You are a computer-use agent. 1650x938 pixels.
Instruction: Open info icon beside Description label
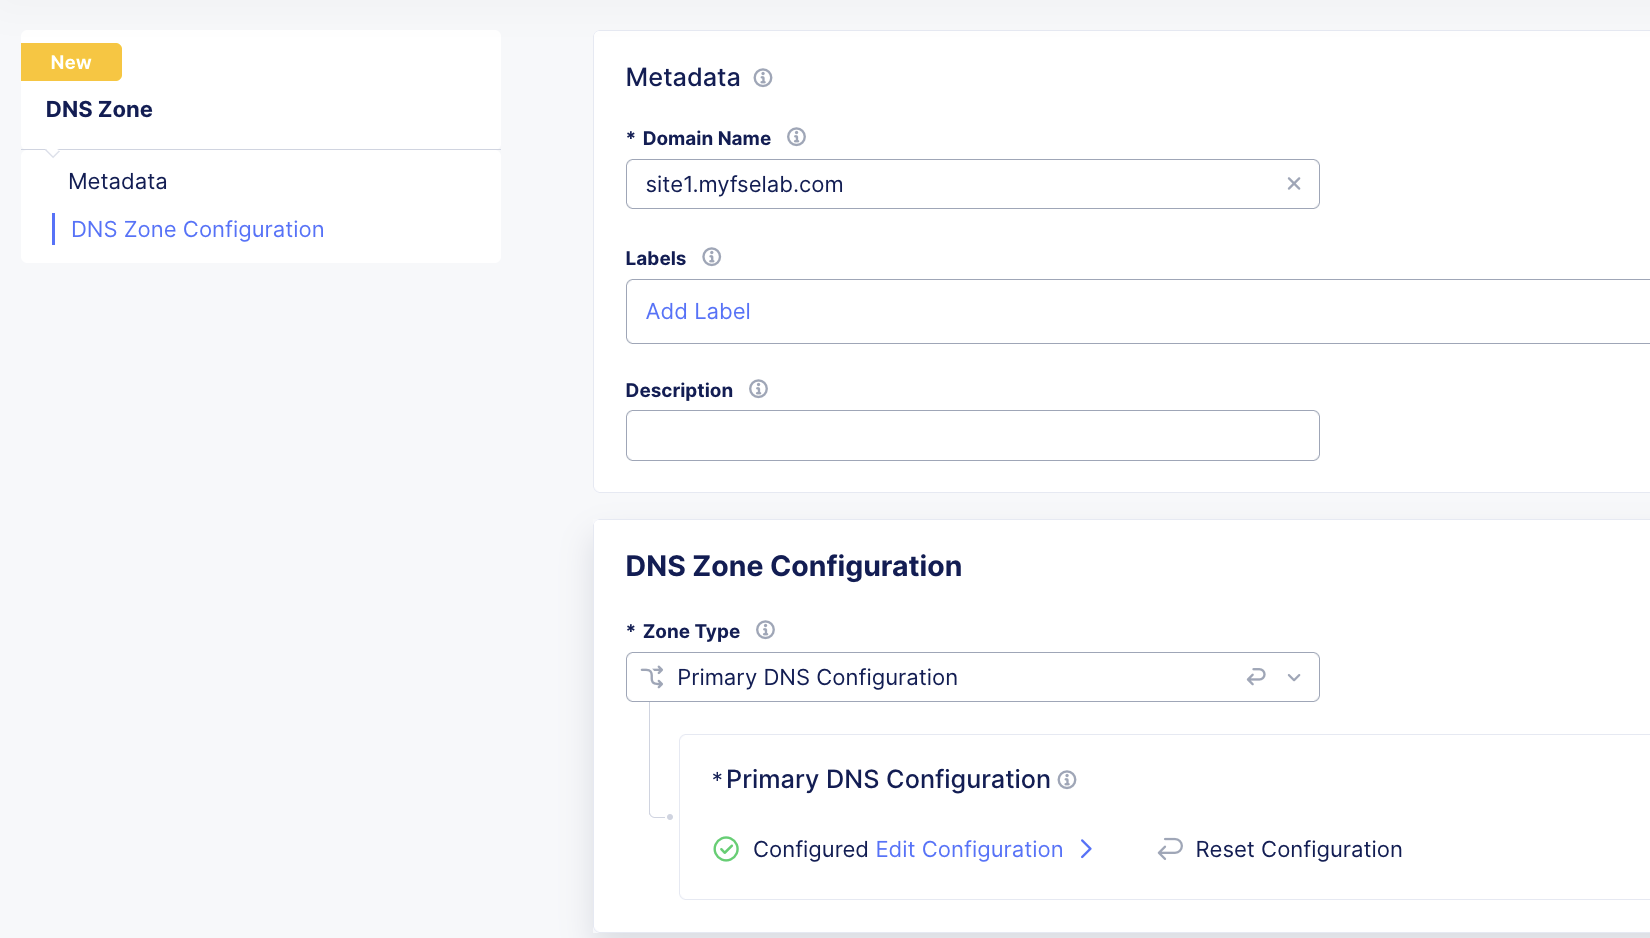point(758,389)
